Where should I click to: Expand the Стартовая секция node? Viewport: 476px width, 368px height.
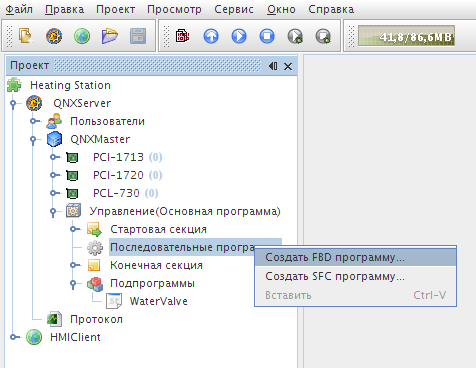[75, 229]
